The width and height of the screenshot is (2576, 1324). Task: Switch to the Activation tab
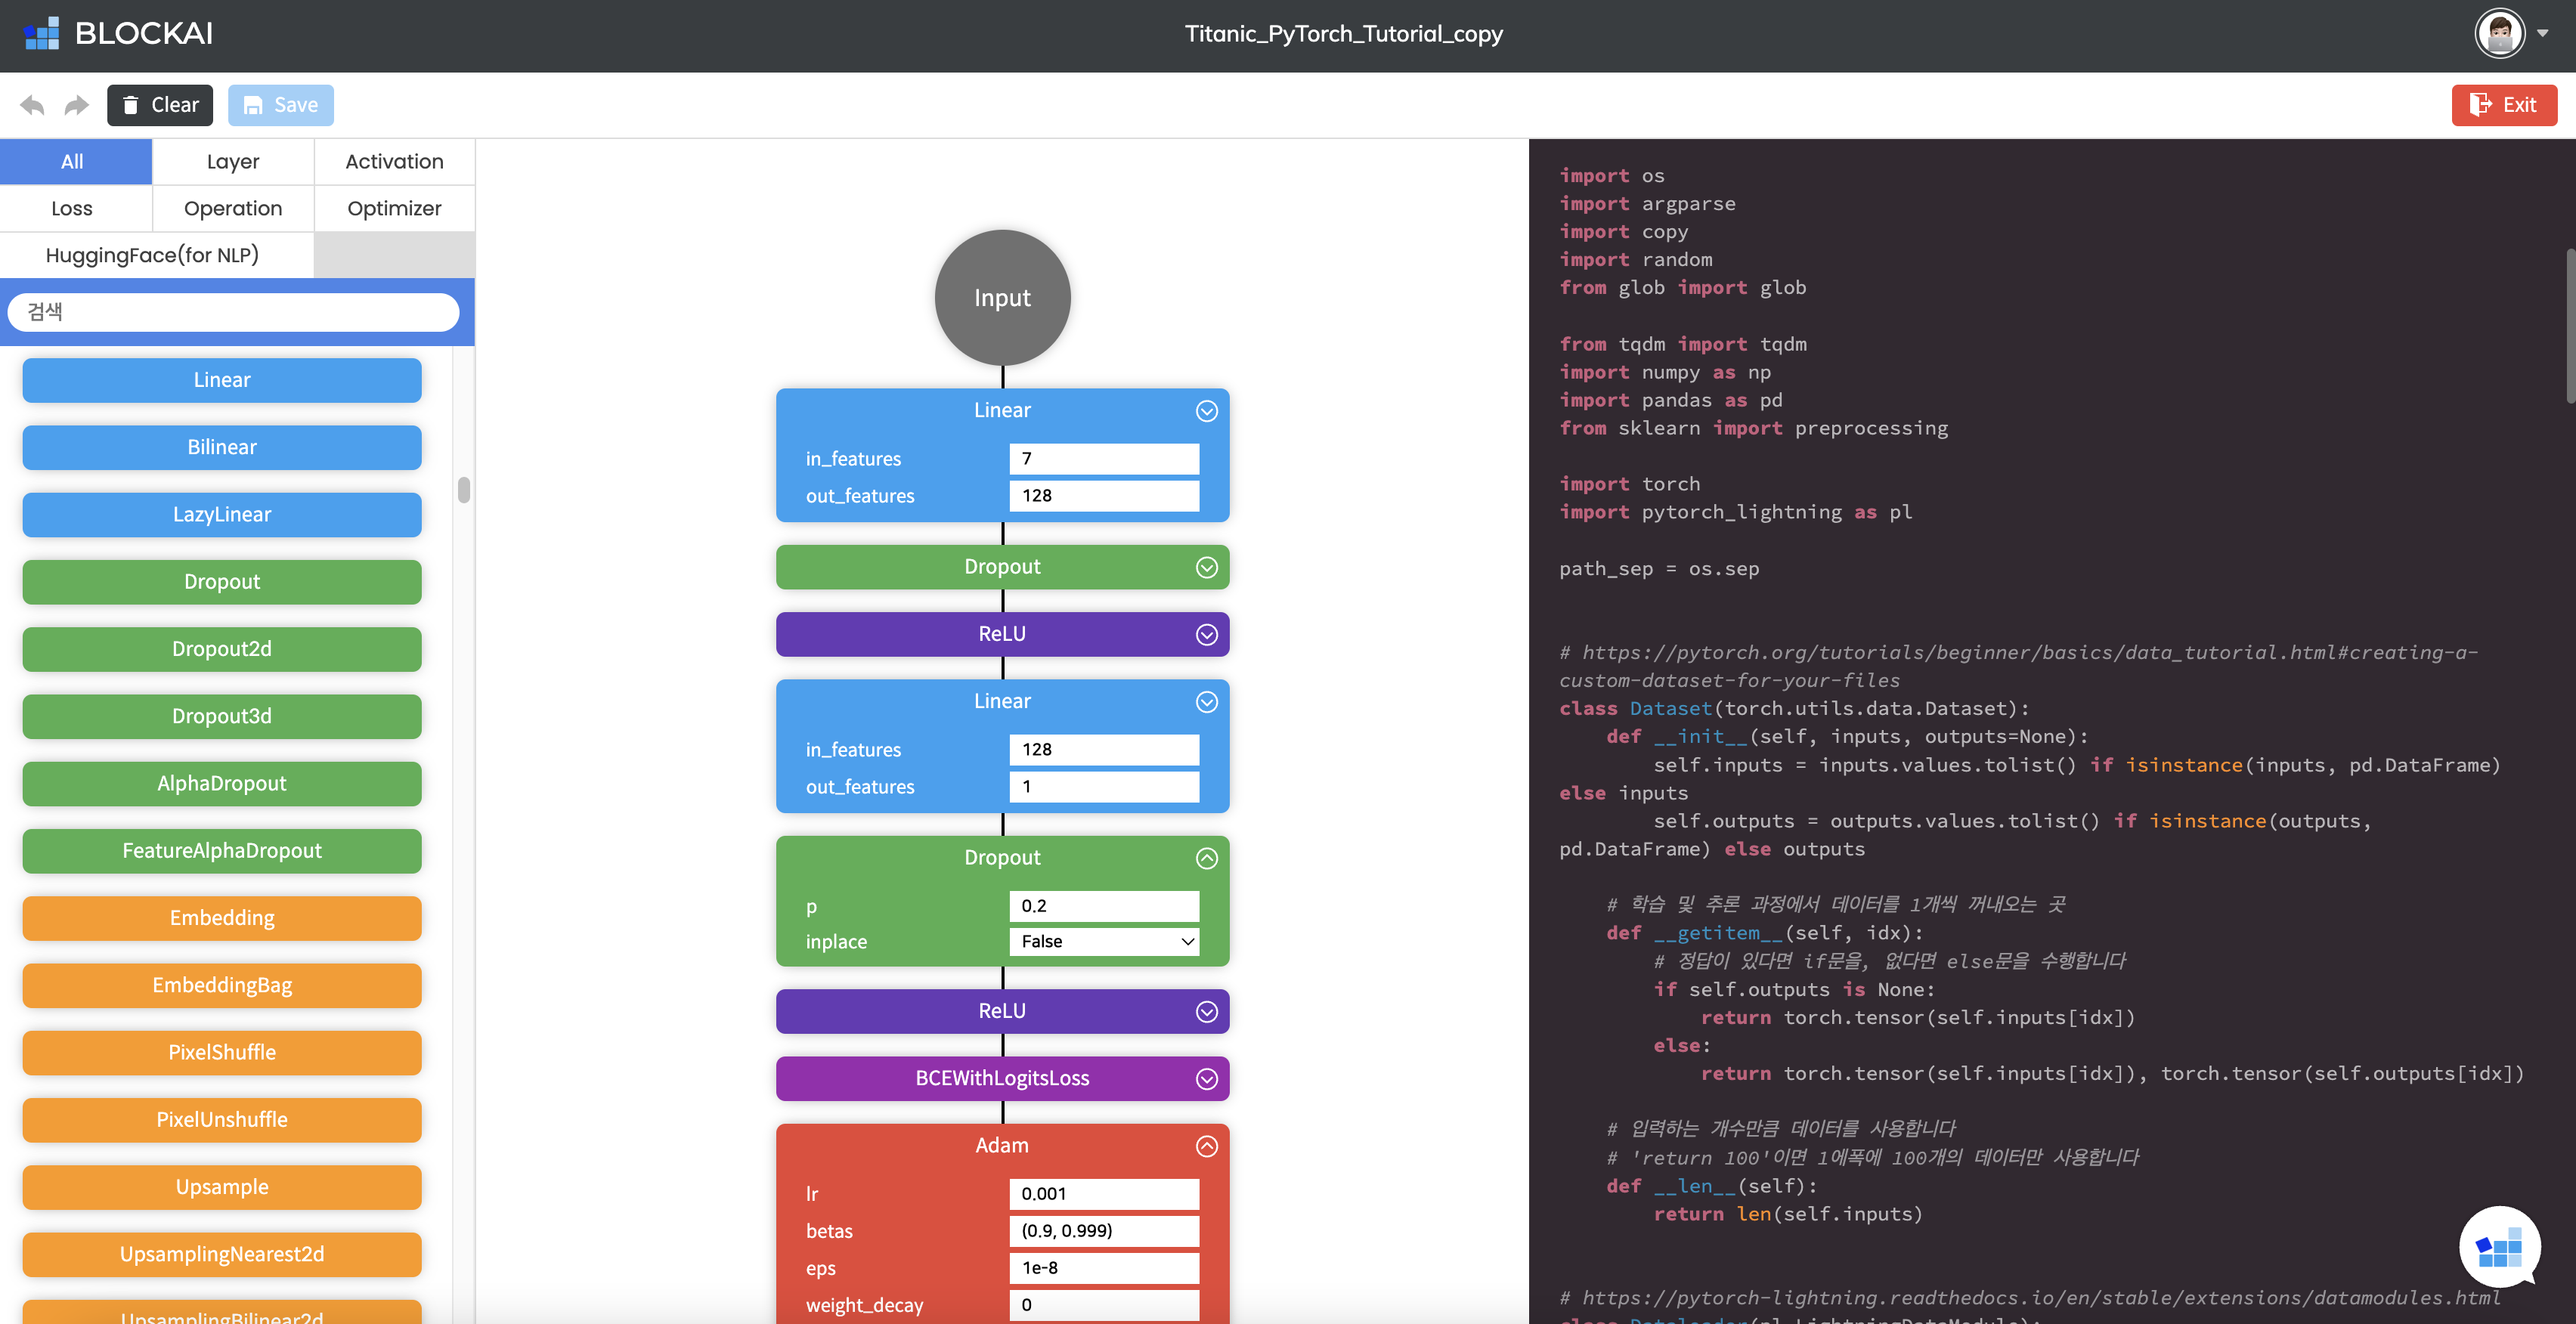point(394,162)
